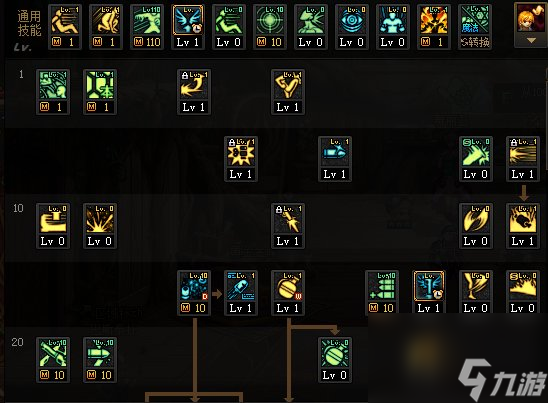The height and width of the screenshot is (403, 548).
Task: Select the yellow flexing arm skill
Action: 288,92
